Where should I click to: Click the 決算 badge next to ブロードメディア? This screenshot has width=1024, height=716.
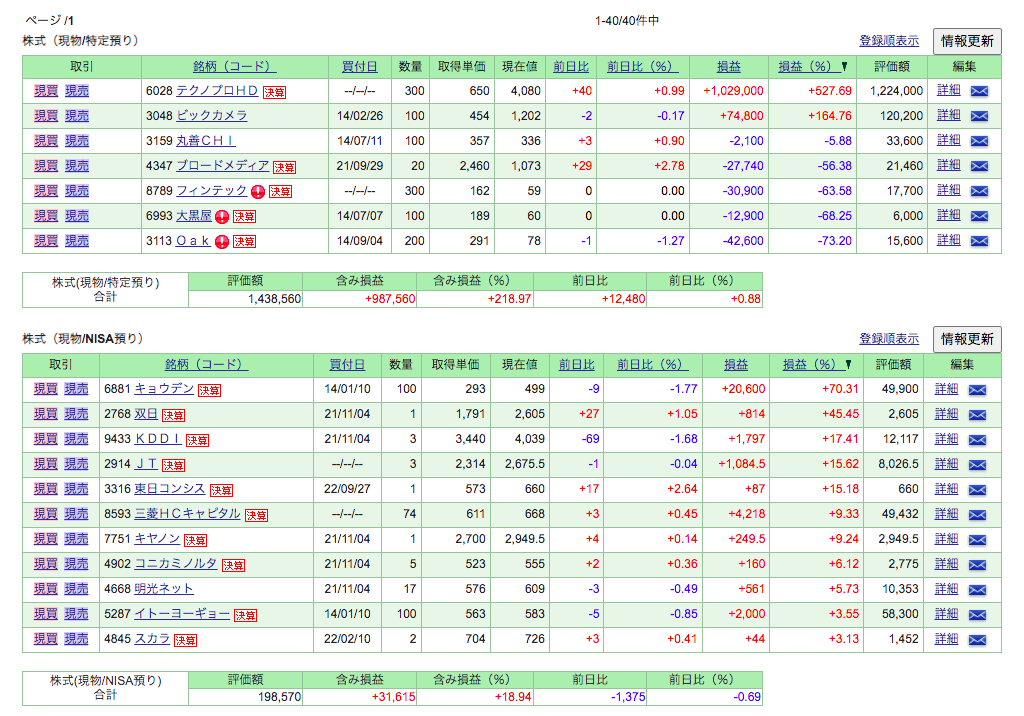284,167
